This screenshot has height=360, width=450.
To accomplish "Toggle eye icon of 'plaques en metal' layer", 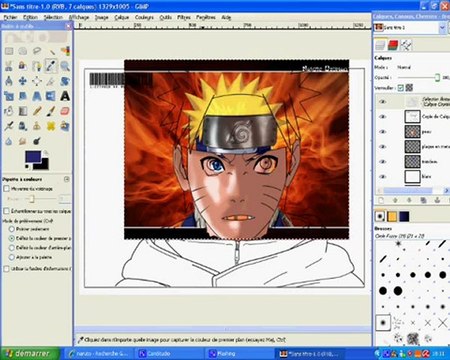I will pos(383,147).
